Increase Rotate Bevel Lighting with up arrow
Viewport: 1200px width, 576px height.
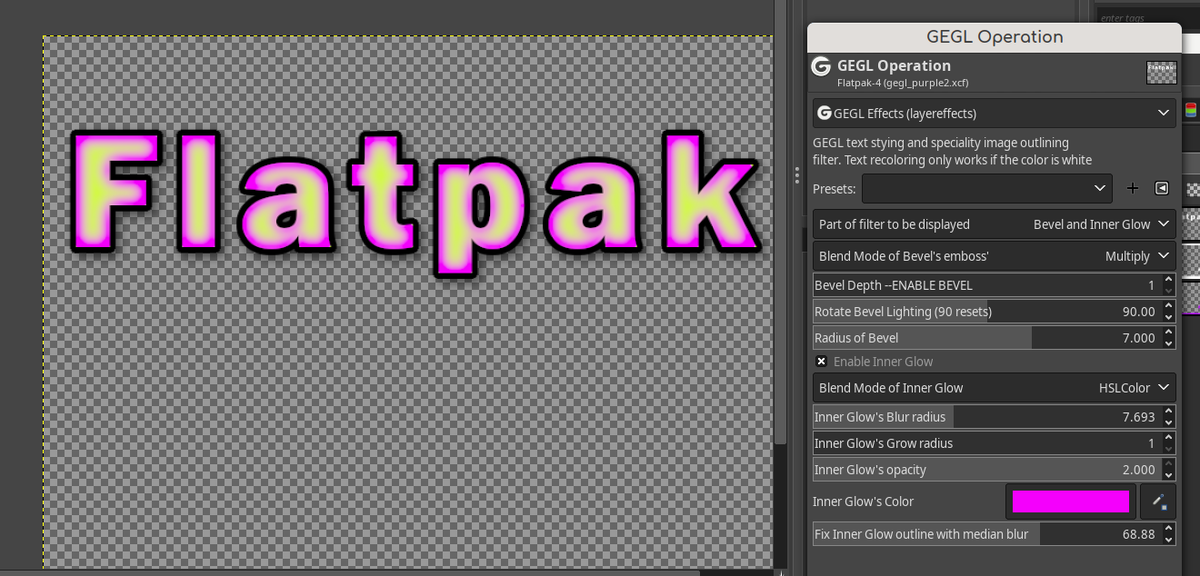pyautogui.click(x=1168, y=306)
